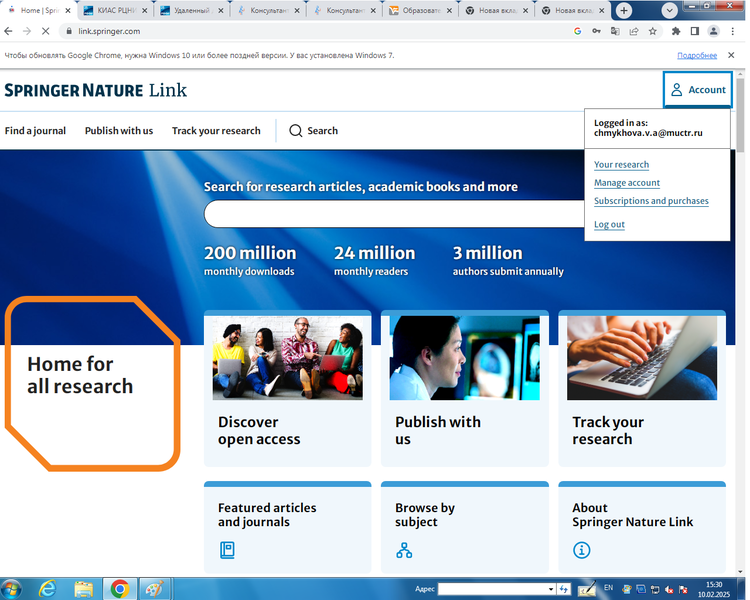Click the share page icon

[634, 31]
